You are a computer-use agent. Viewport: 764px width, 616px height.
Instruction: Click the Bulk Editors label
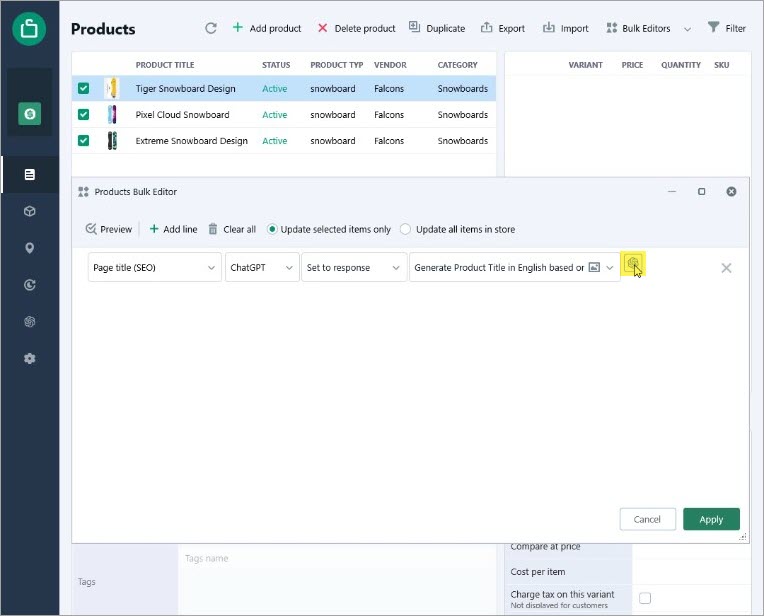(646, 28)
